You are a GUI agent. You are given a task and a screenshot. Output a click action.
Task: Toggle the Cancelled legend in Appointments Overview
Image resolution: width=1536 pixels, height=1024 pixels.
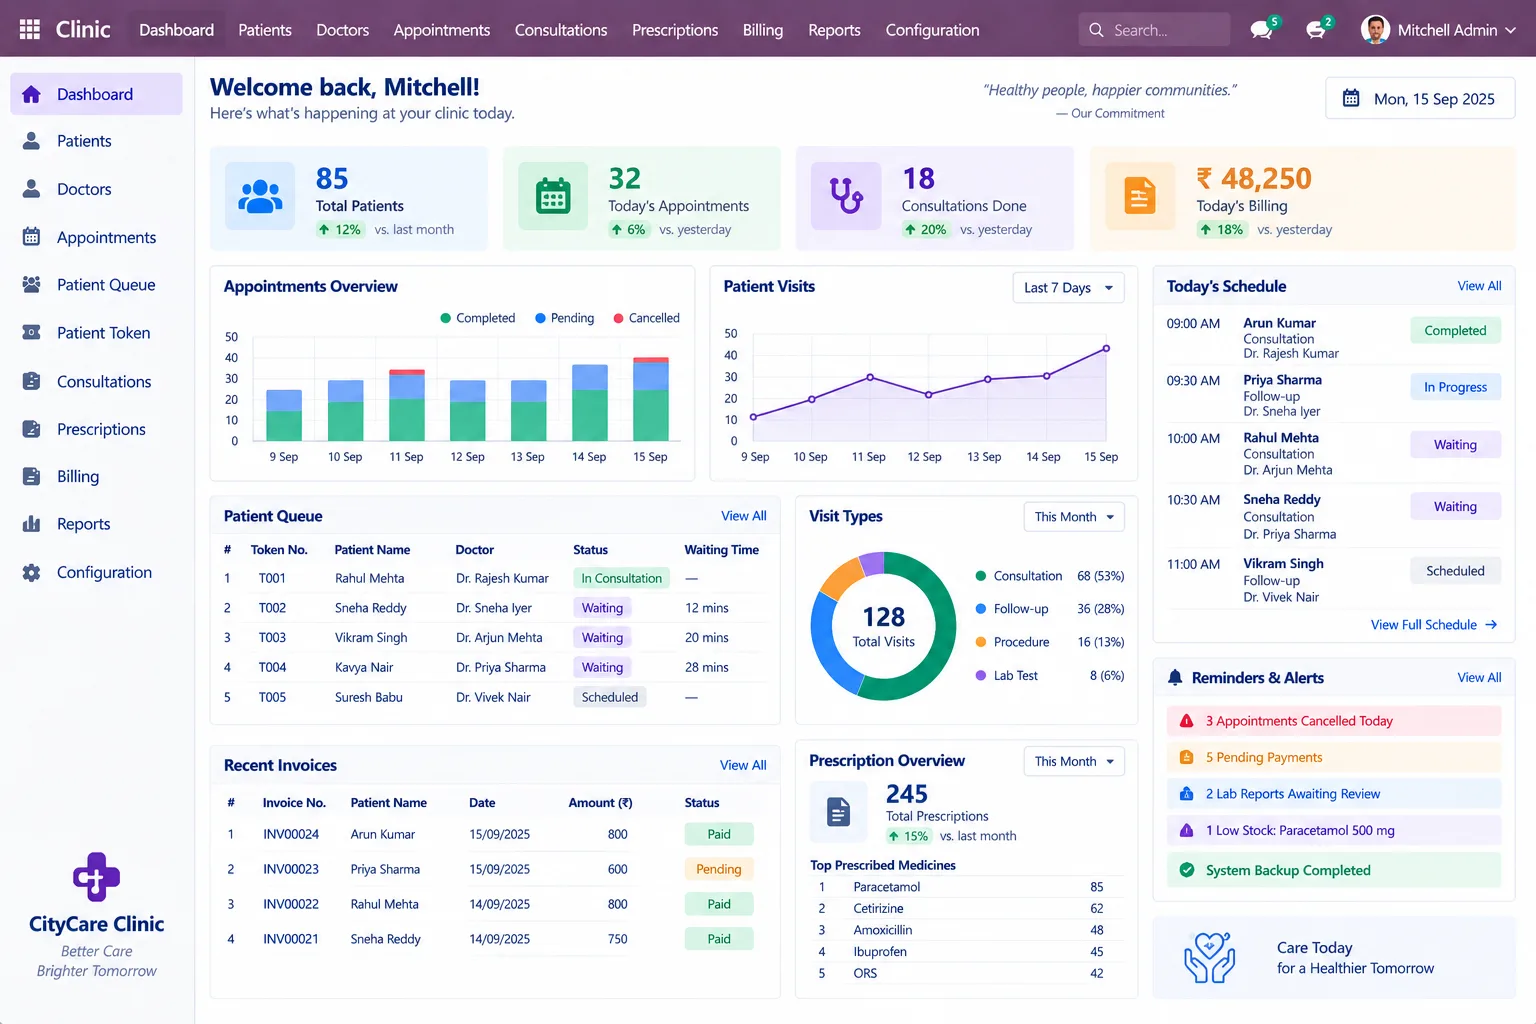tap(647, 318)
